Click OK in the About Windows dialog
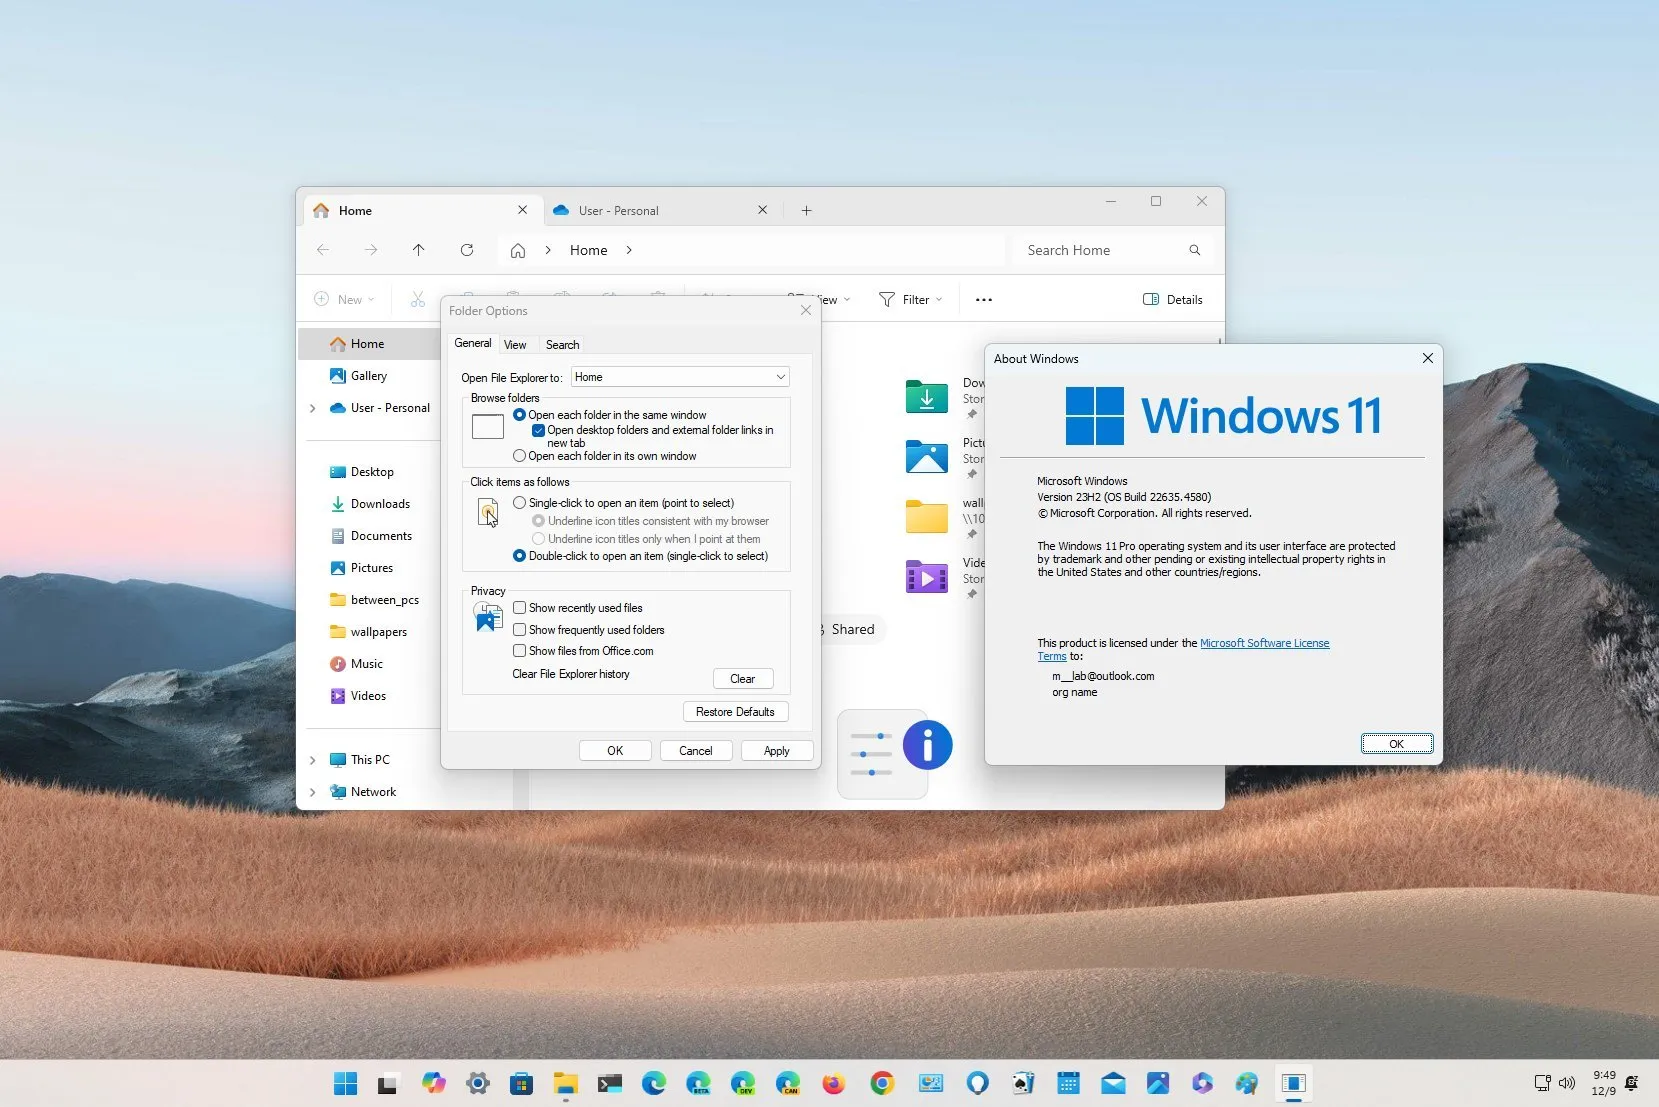This screenshot has width=1659, height=1107. tap(1396, 744)
